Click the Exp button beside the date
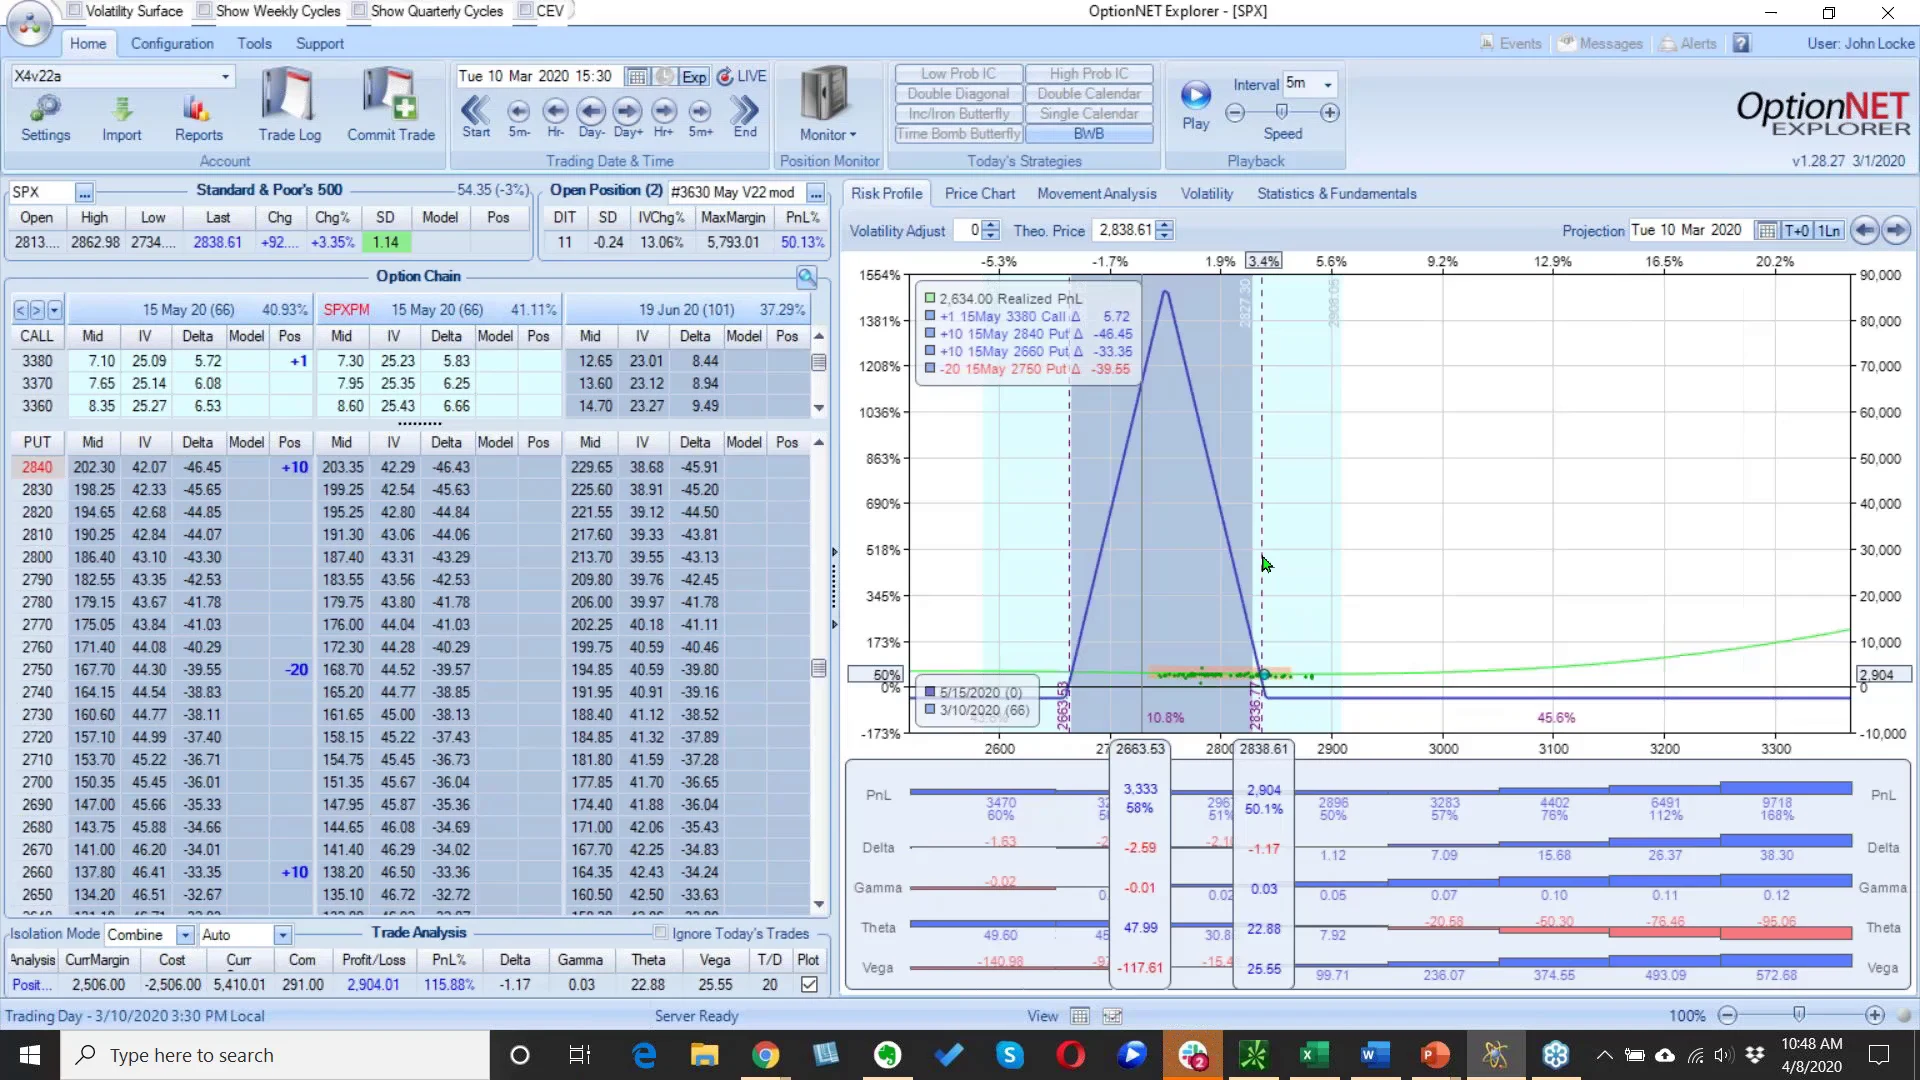1920x1080 pixels. (x=694, y=77)
